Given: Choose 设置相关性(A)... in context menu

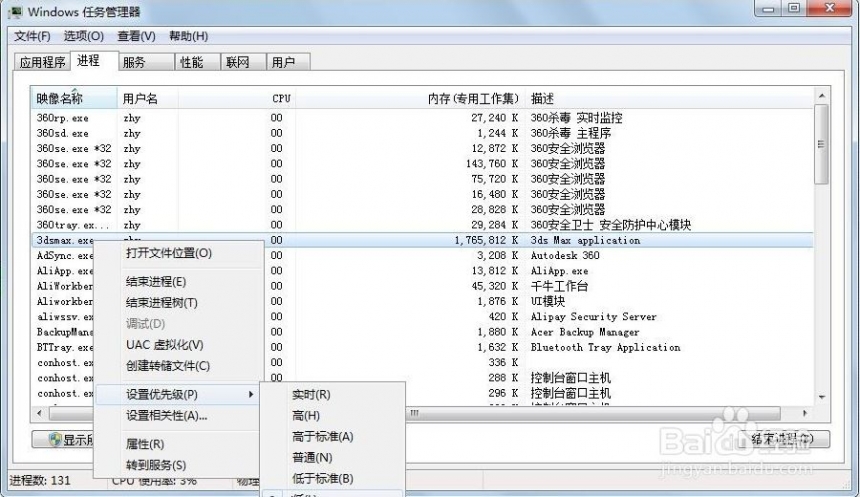Looking at the screenshot, I should point(166,416).
